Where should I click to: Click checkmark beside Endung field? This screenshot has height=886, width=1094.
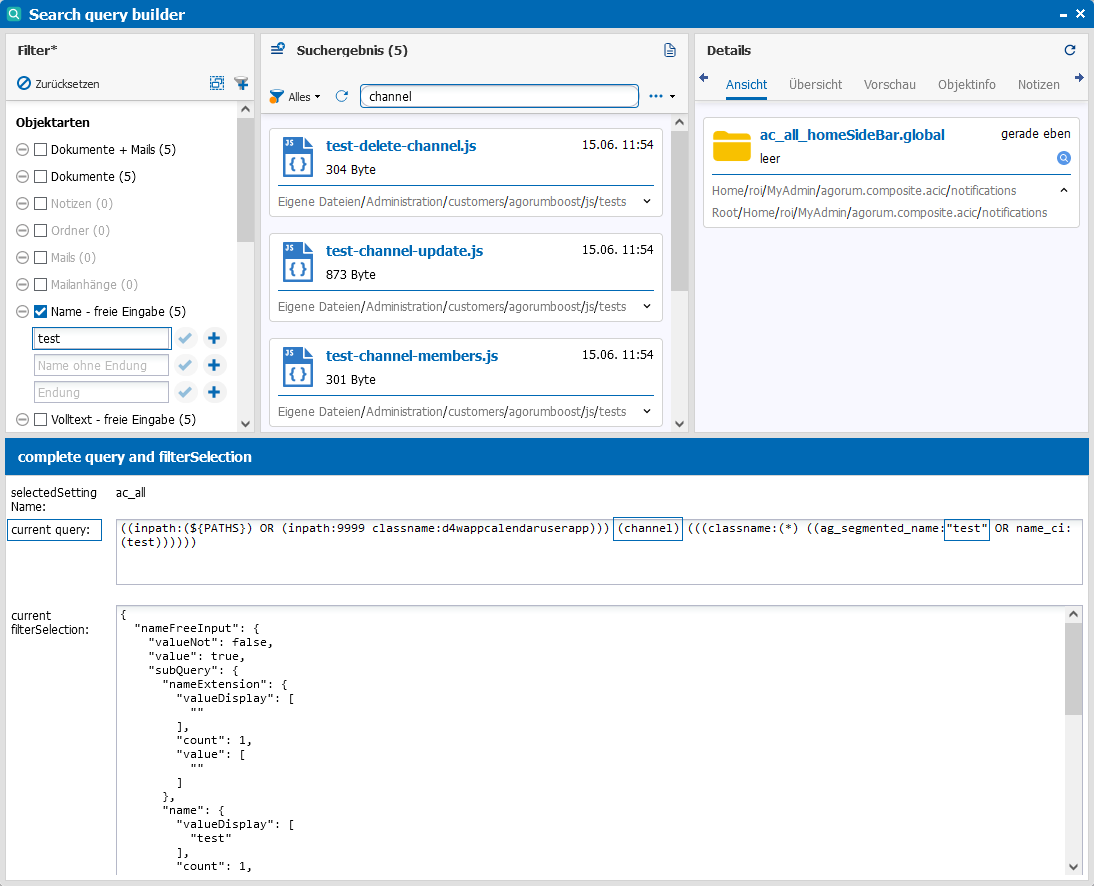(x=185, y=392)
